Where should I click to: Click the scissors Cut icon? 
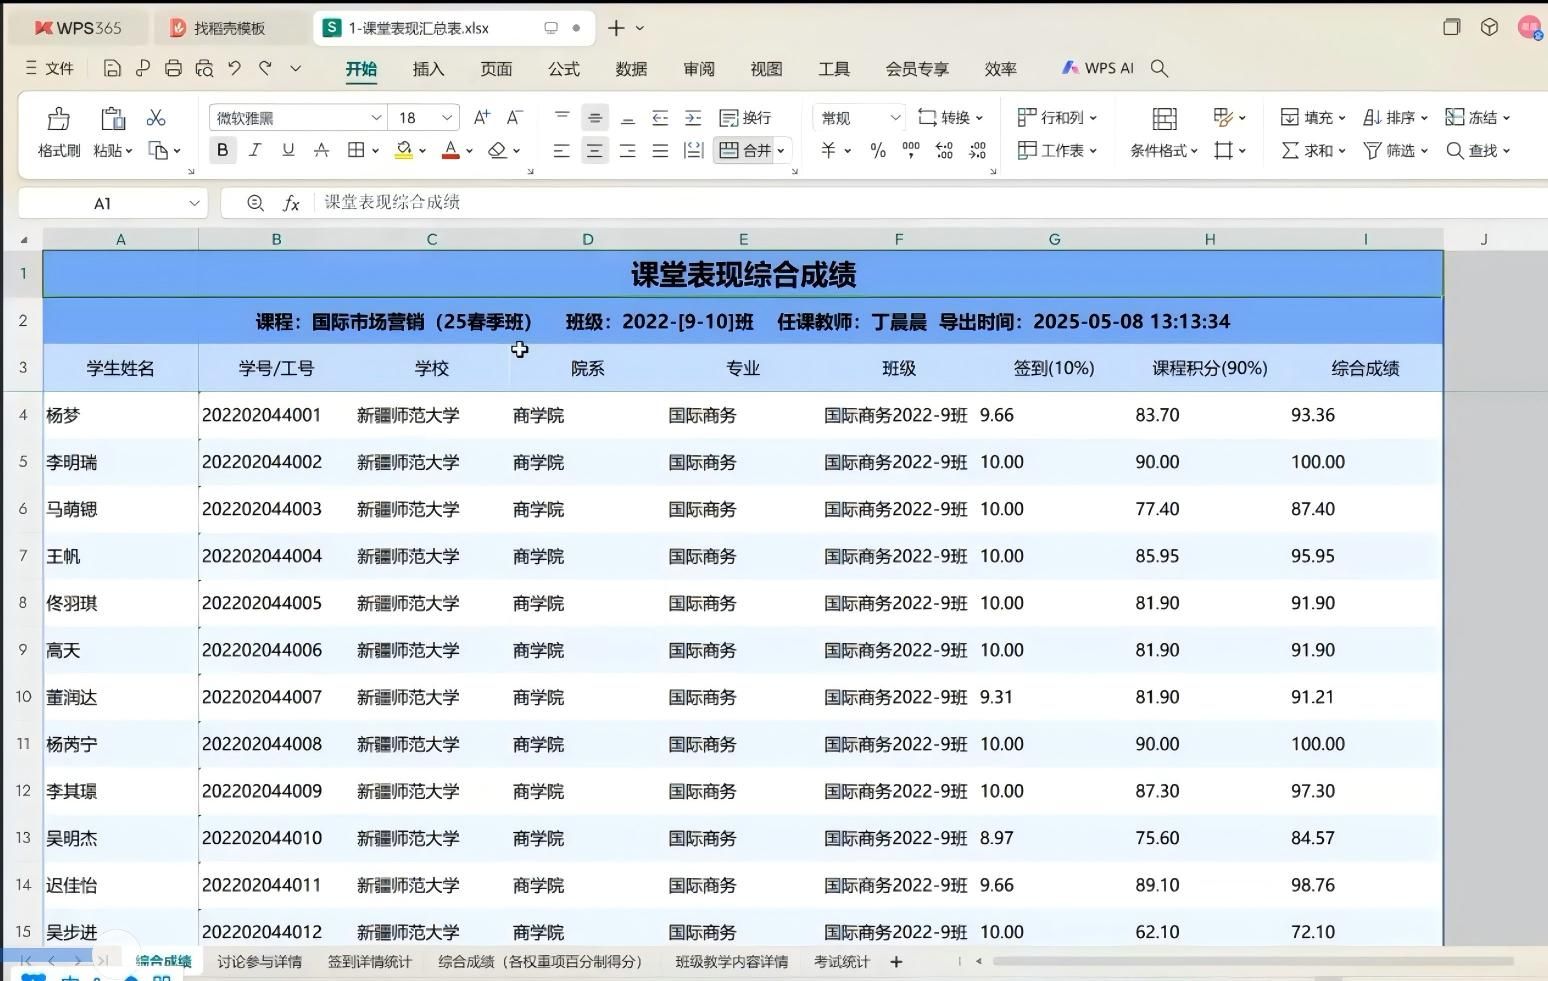[x=156, y=118]
